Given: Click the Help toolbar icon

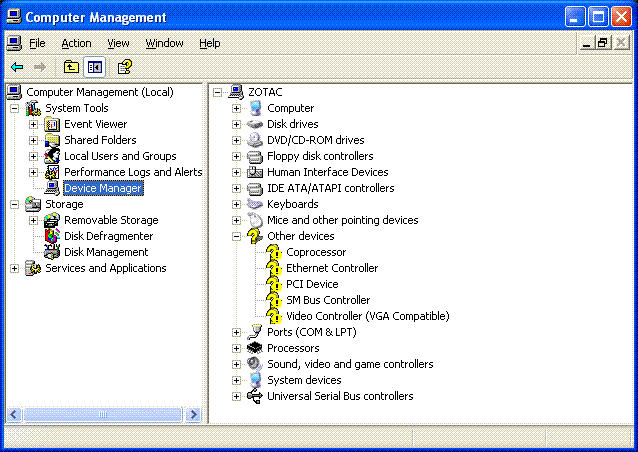Looking at the screenshot, I should coord(124,67).
